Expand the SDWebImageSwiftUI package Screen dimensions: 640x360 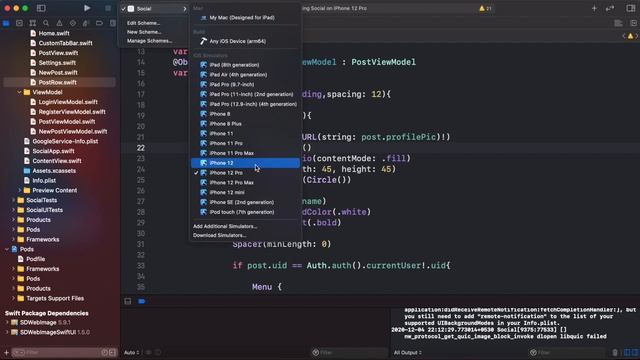[x=7, y=332]
